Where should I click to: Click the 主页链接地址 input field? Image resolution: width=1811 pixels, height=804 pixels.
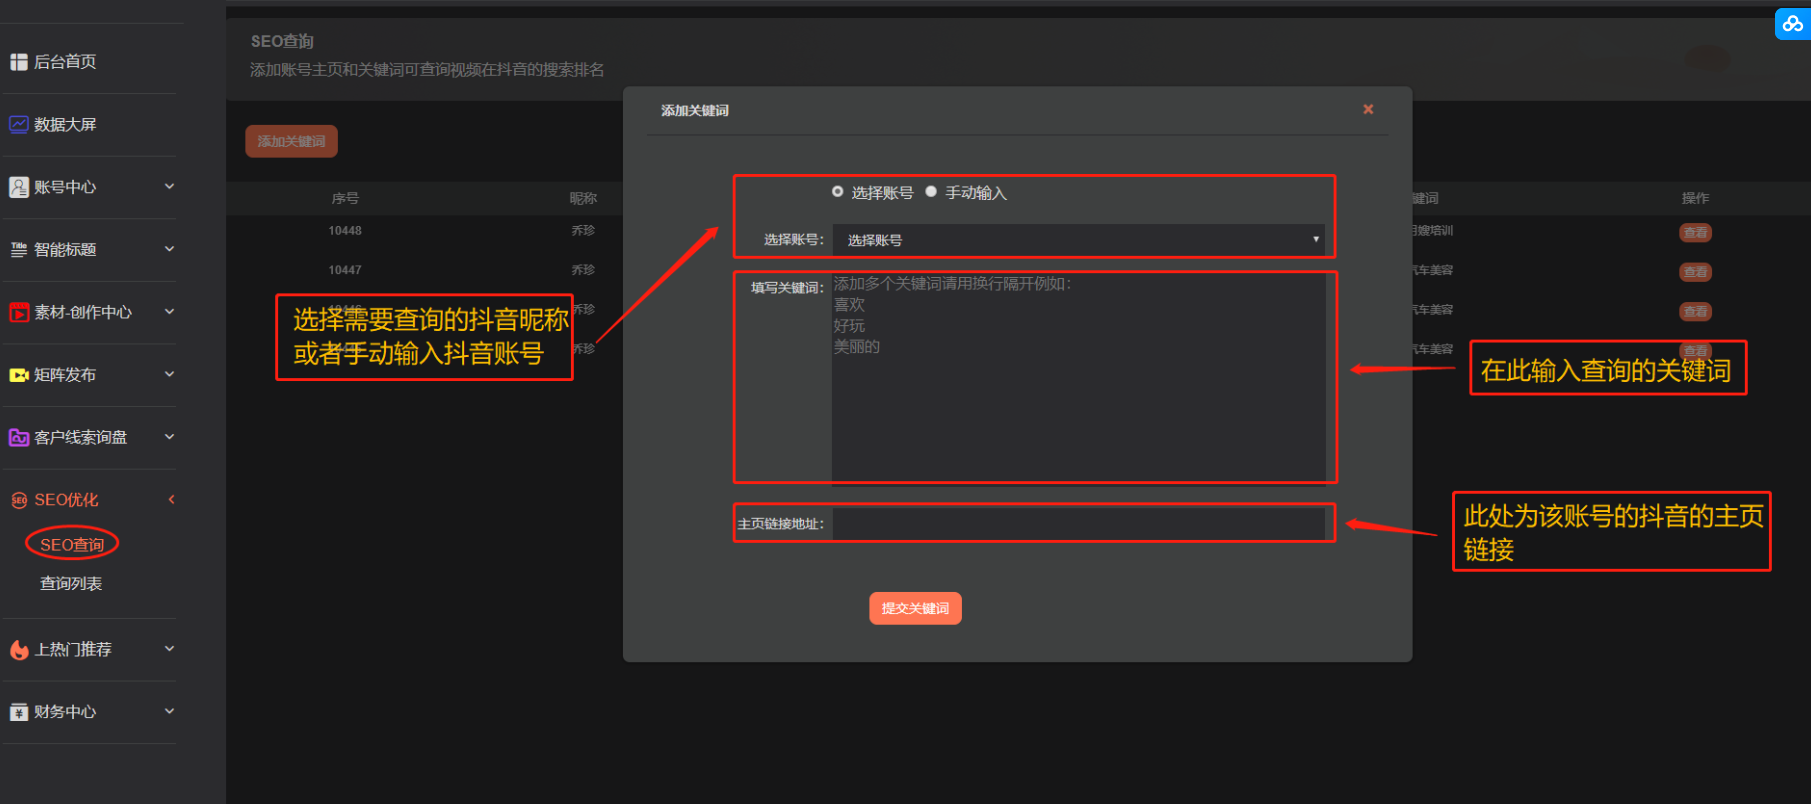tap(1079, 523)
